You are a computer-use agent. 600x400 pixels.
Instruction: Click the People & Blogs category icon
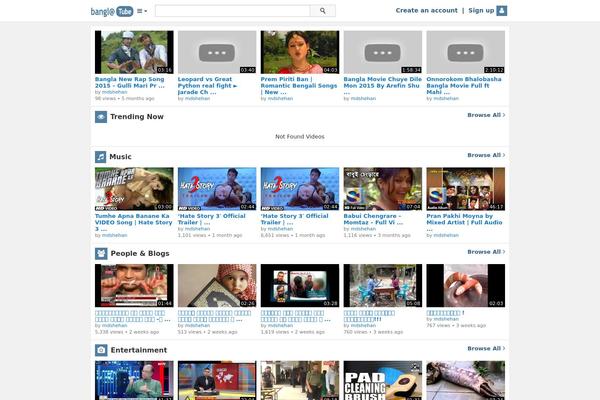point(101,253)
